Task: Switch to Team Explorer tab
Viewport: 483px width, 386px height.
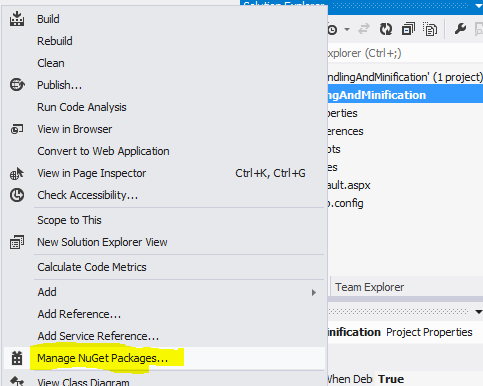Action: pyautogui.click(x=369, y=287)
